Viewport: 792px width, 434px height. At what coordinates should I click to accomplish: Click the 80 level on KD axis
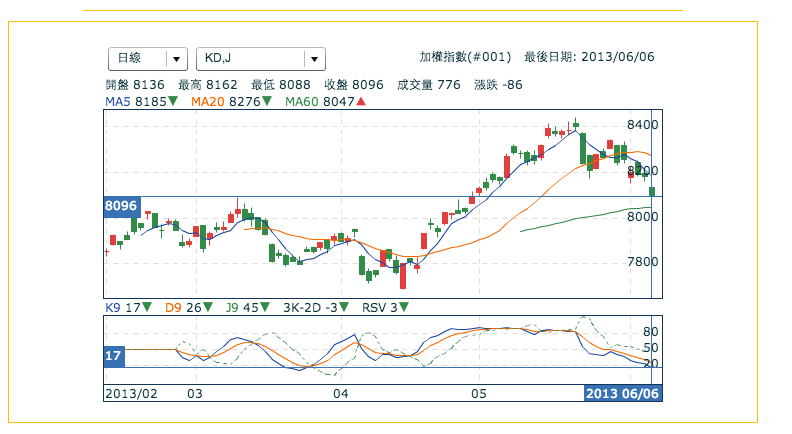651,332
